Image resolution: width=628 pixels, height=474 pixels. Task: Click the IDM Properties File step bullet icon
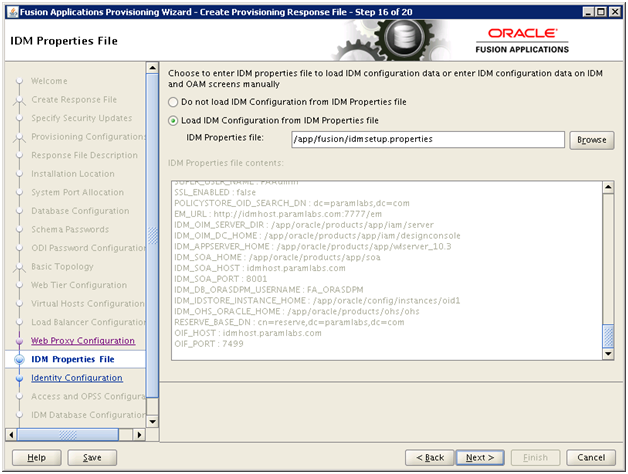19,359
